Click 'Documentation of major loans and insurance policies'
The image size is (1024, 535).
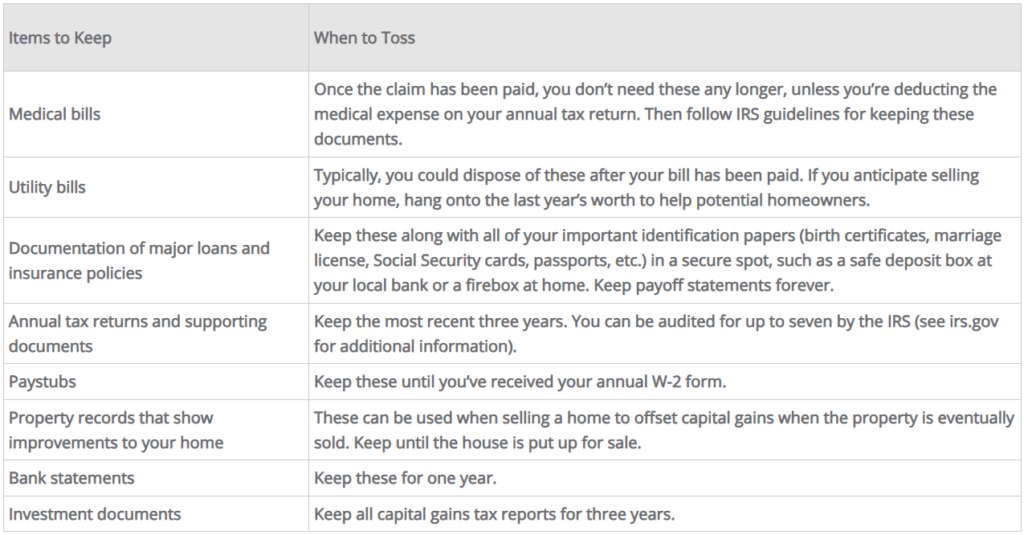tap(139, 261)
